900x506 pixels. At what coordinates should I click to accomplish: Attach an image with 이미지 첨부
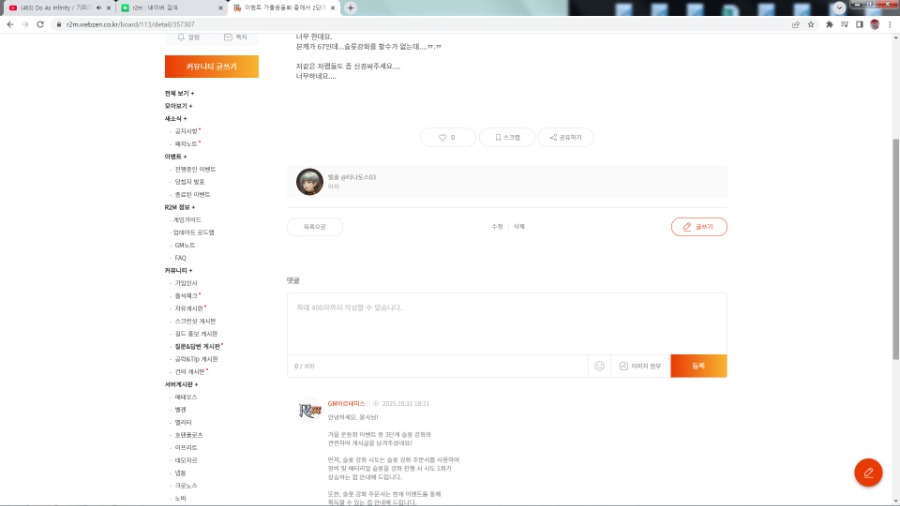click(640, 366)
